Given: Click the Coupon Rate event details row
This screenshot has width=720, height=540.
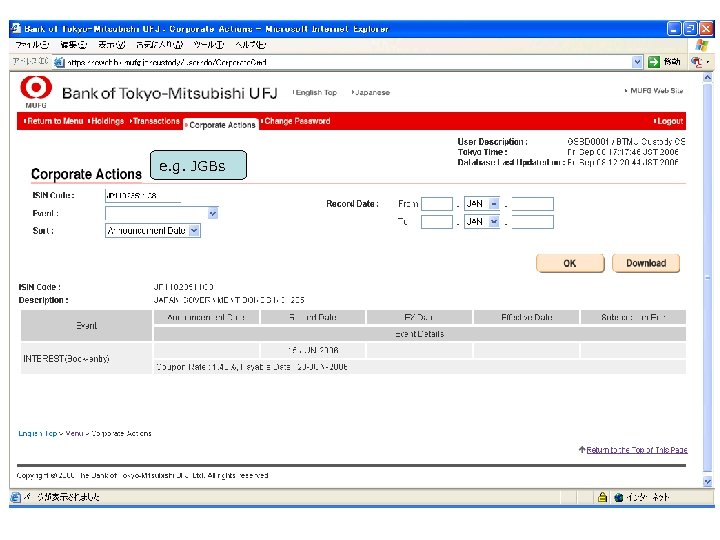Looking at the screenshot, I should tap(420, 367).
